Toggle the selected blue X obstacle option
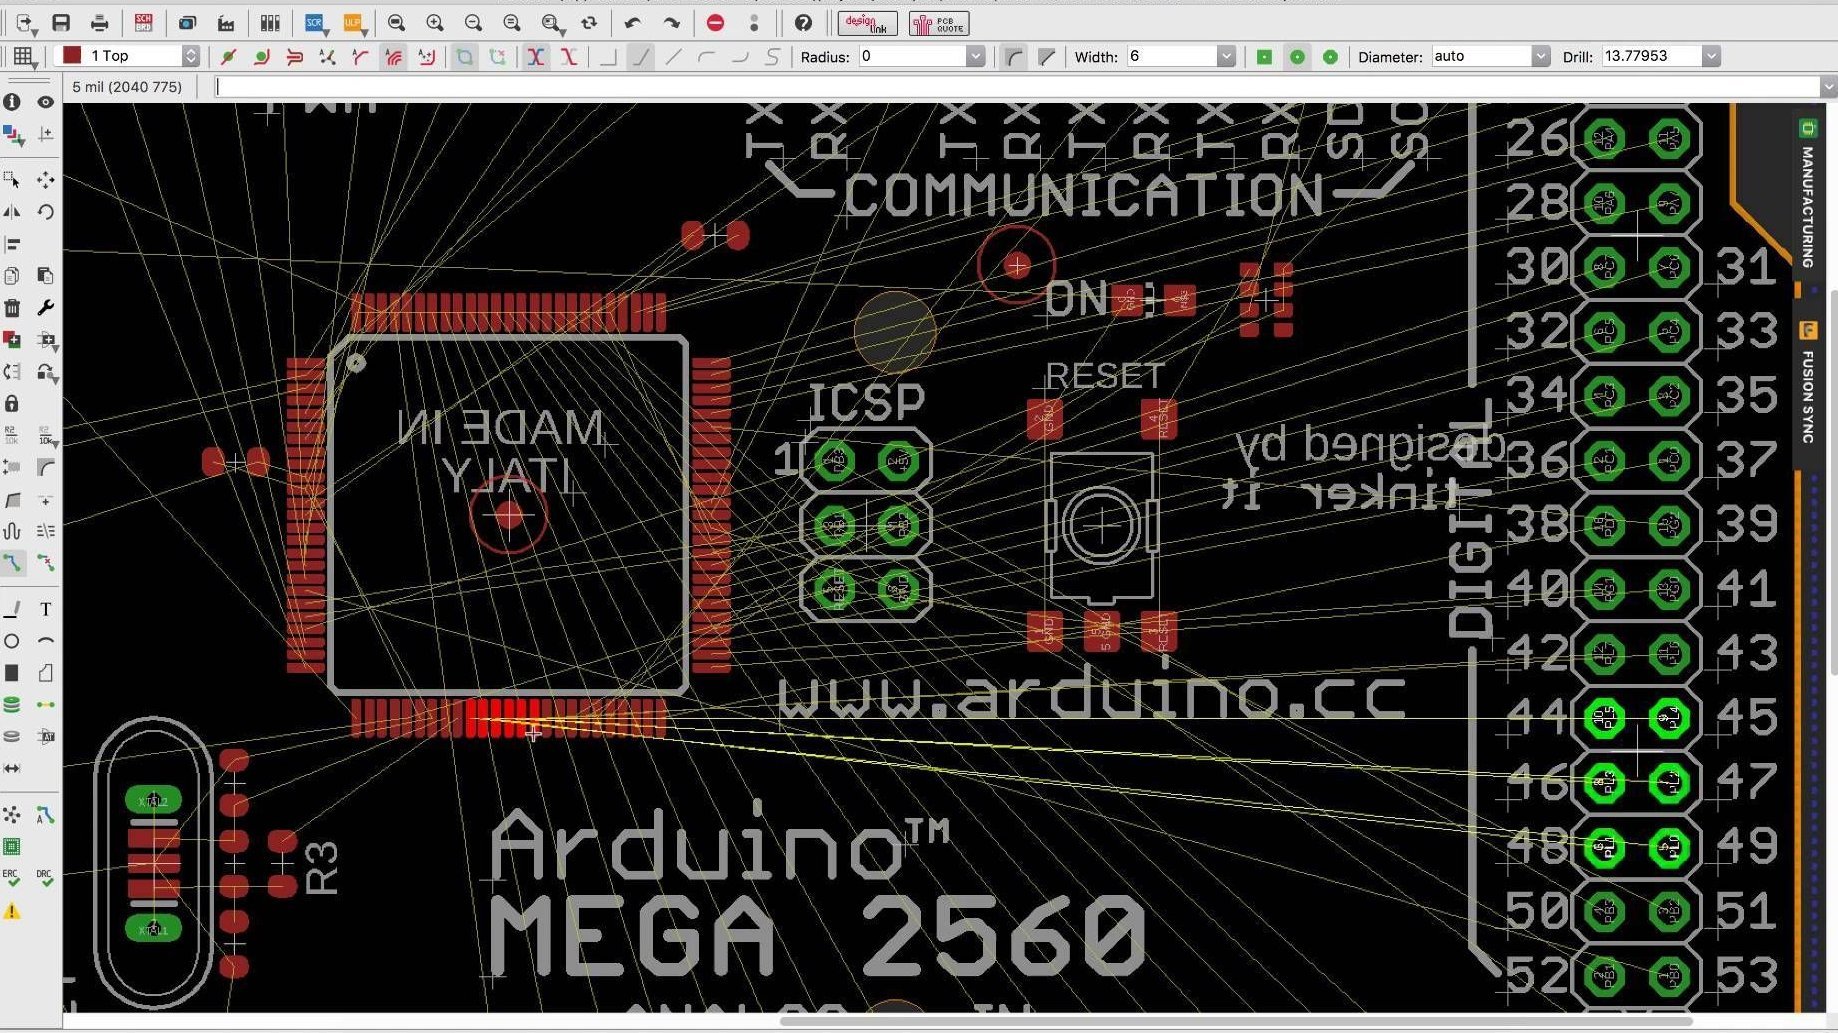1838x1033 pixels. point(536,56)
